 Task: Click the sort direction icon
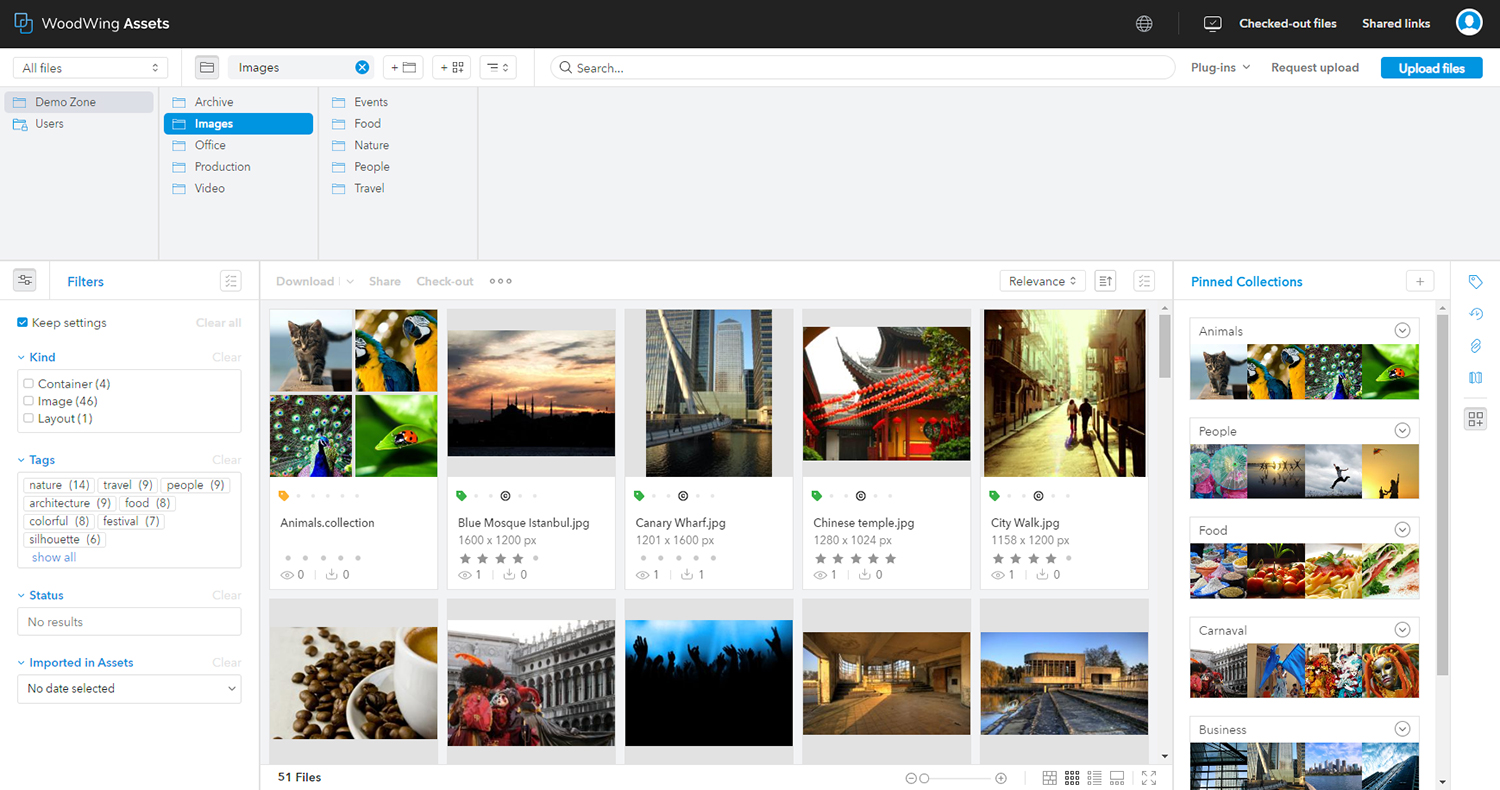tap(1105, 281)
